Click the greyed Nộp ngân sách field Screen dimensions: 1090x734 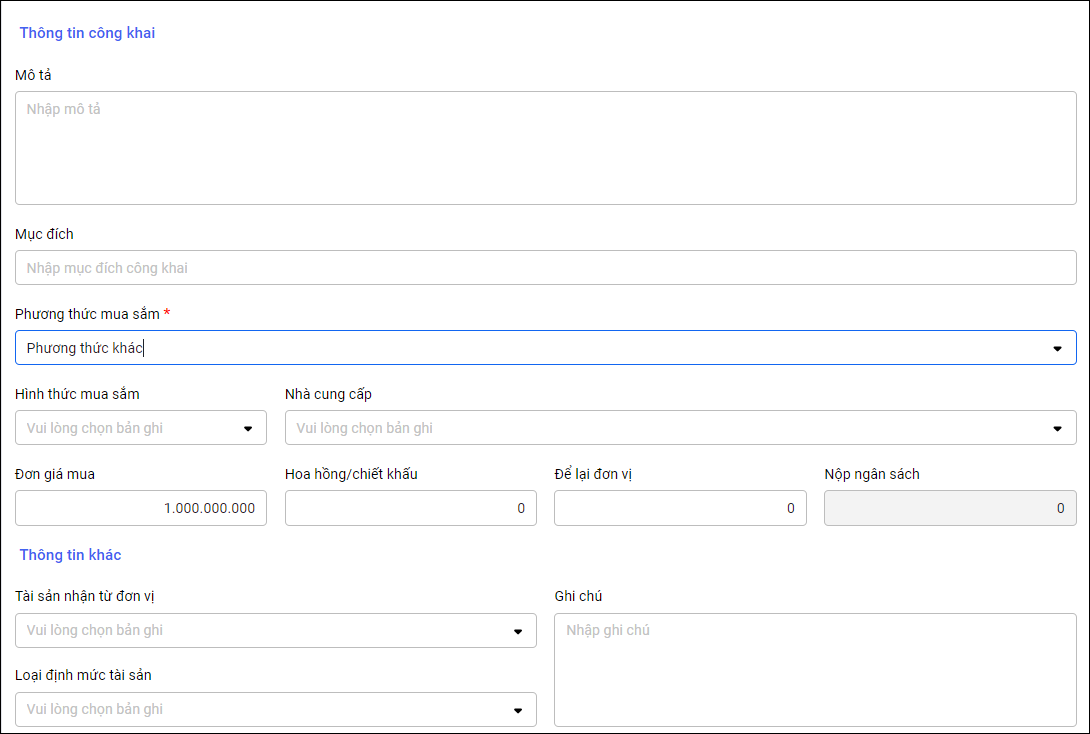coord(949,508)
